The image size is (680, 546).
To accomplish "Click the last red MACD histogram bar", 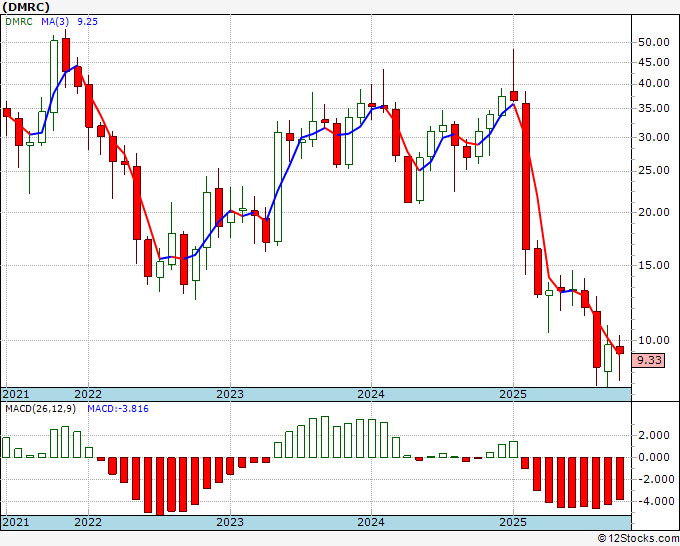I will (x=620, y=478).
